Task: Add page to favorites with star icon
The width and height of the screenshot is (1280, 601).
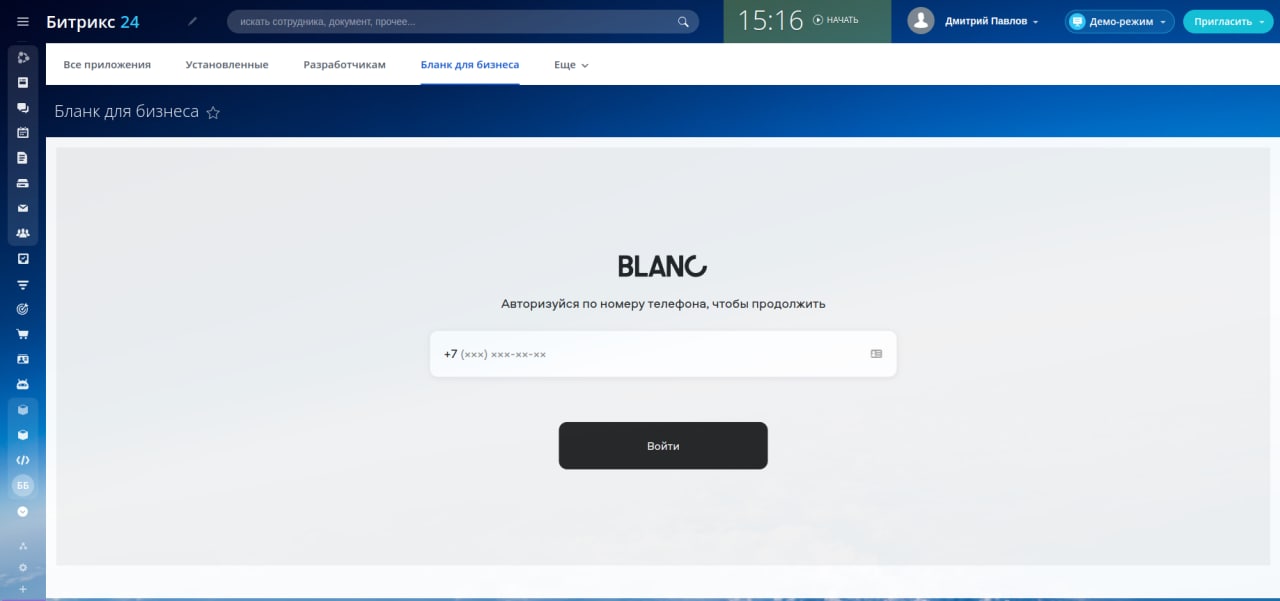Action: coord(213,113)
